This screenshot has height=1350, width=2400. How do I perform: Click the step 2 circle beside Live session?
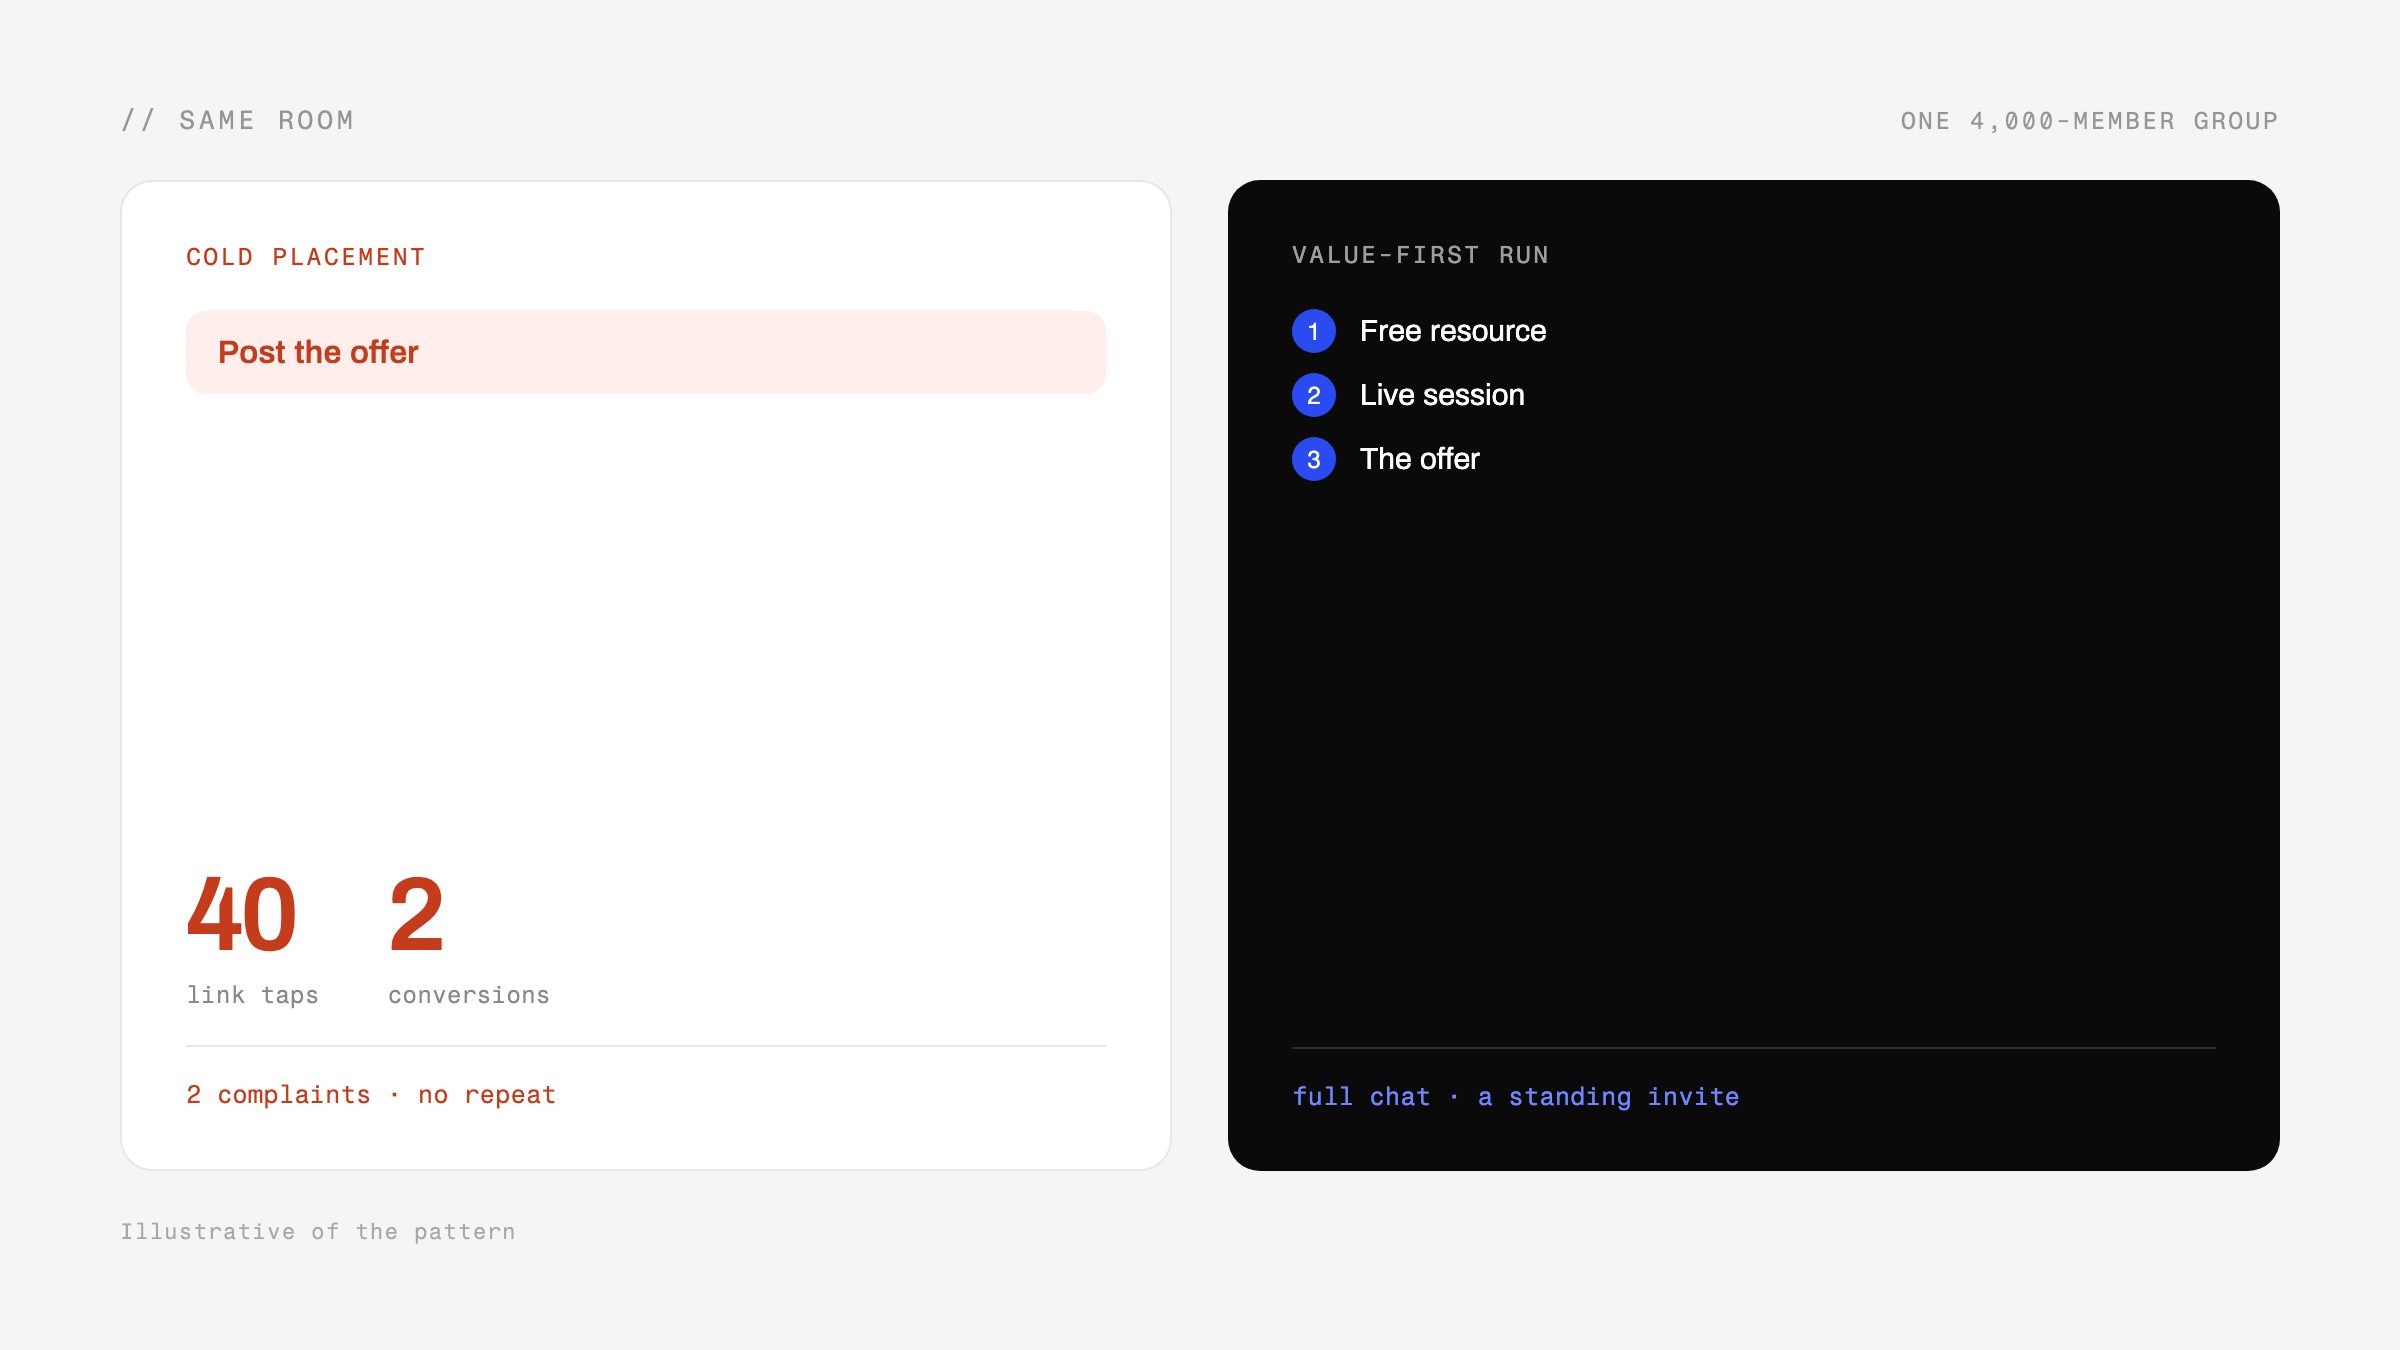tap(1314, 395)
